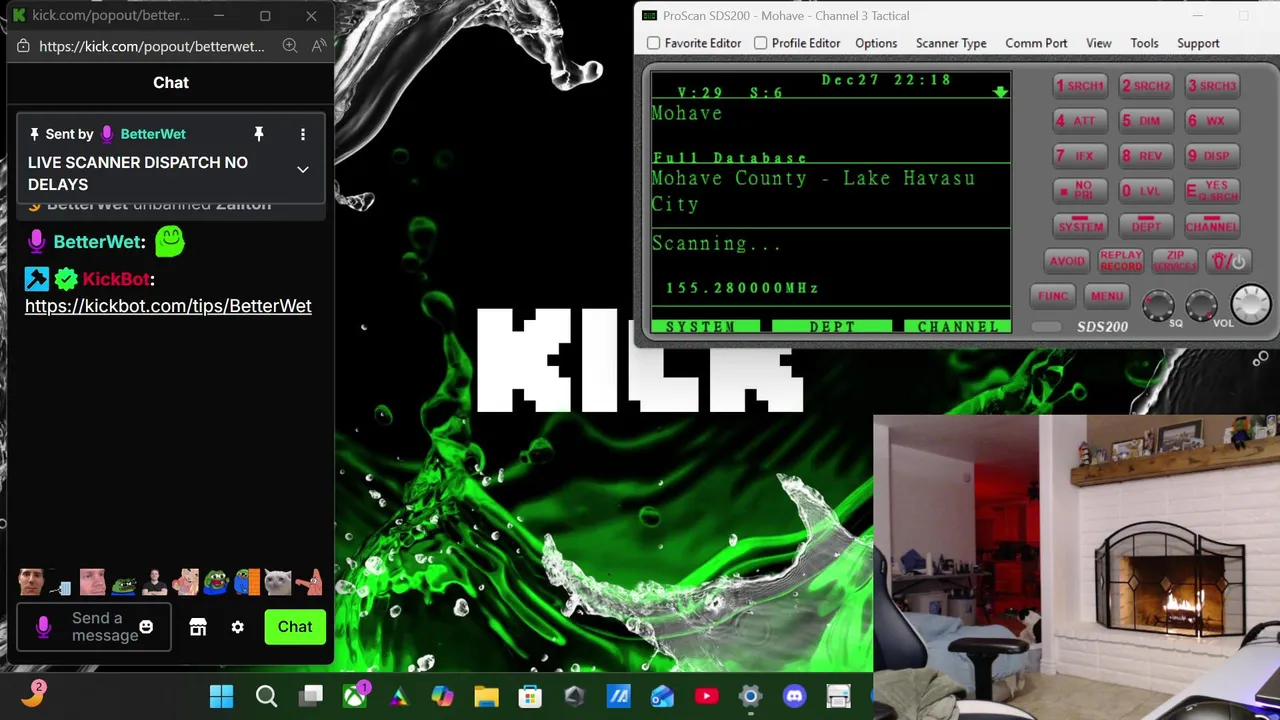
Task: Click the red CHANNEL keypad button
Action: [x=1212, y=226]
